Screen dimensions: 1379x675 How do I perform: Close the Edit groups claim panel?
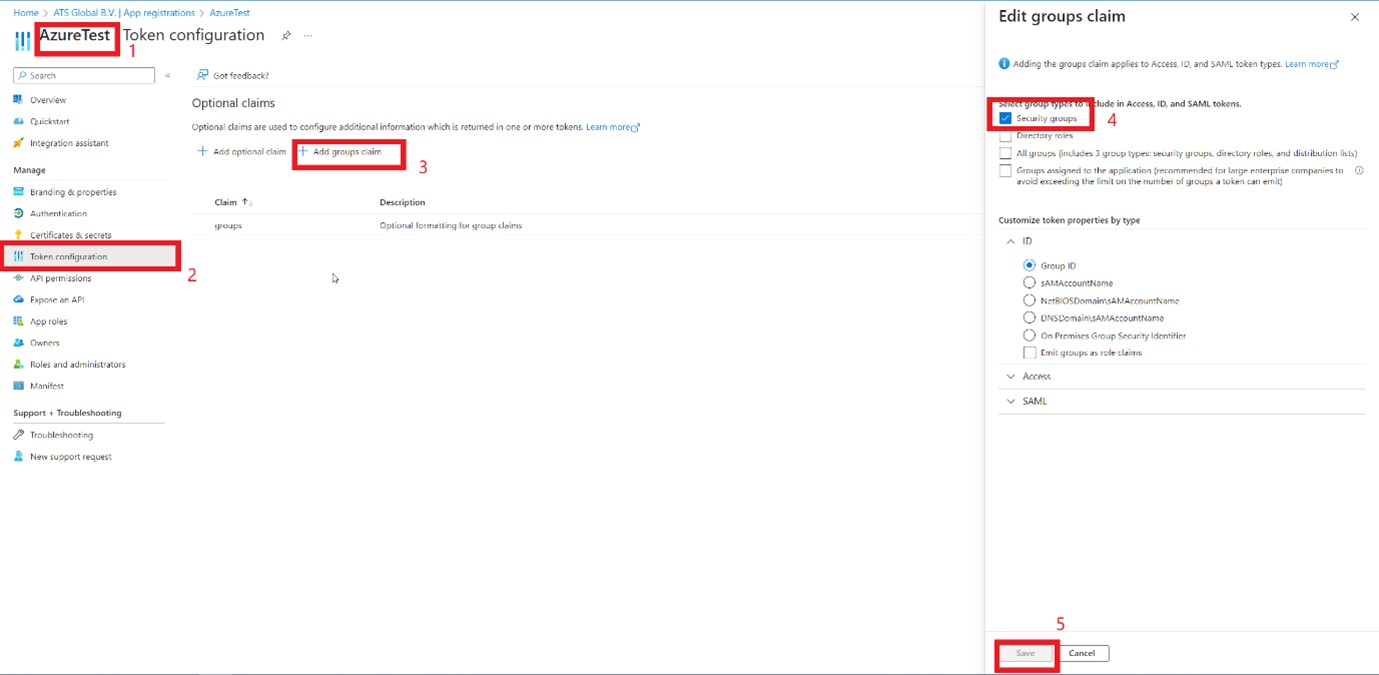[x=1355, y=17]
